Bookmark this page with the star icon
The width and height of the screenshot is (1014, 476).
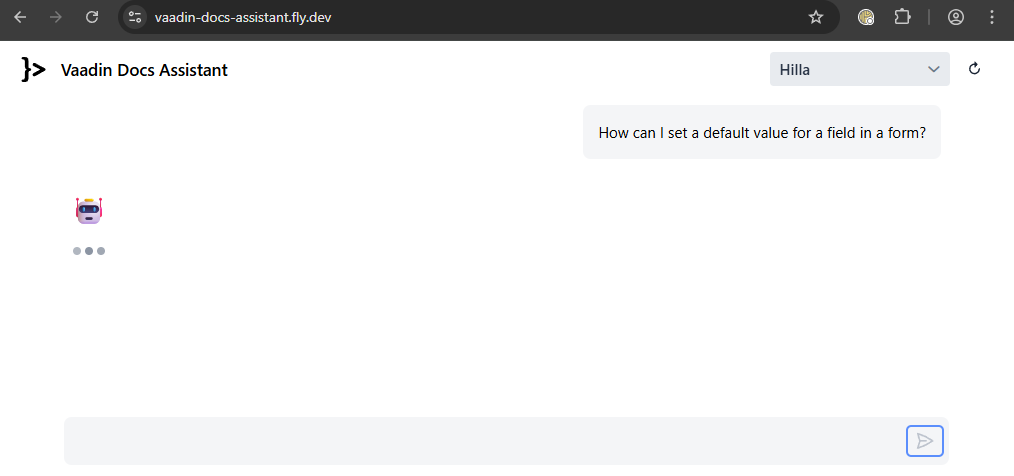[x=816, y=17]
